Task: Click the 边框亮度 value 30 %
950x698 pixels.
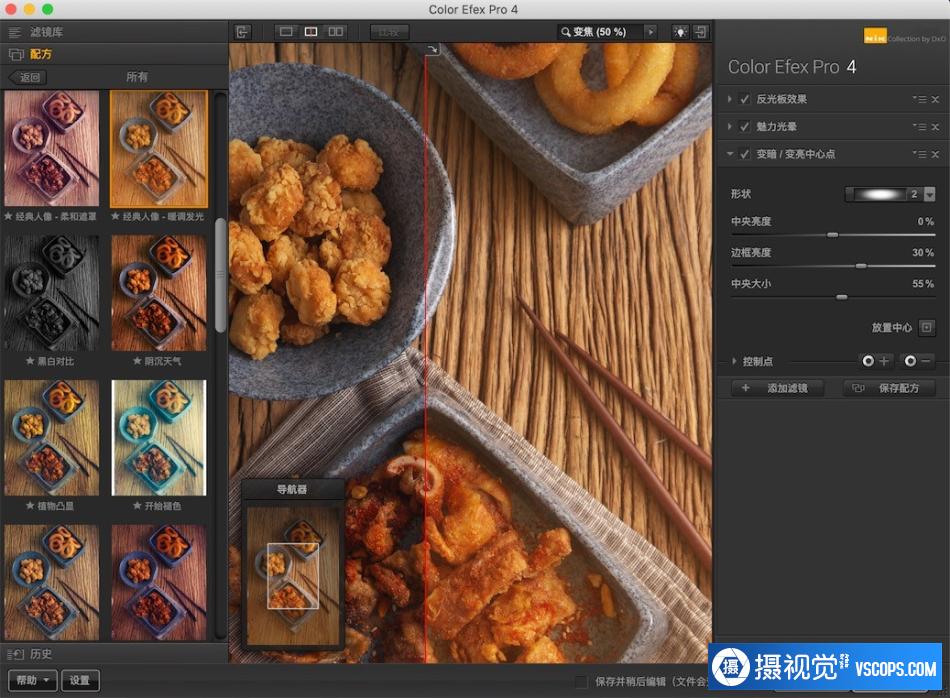Action: point(923,253)
